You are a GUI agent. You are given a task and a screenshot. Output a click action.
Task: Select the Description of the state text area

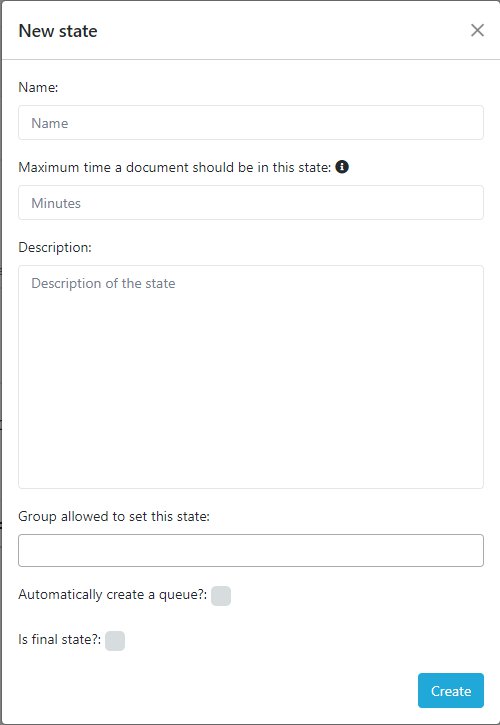pyautogui.click(x=251, y=377)
